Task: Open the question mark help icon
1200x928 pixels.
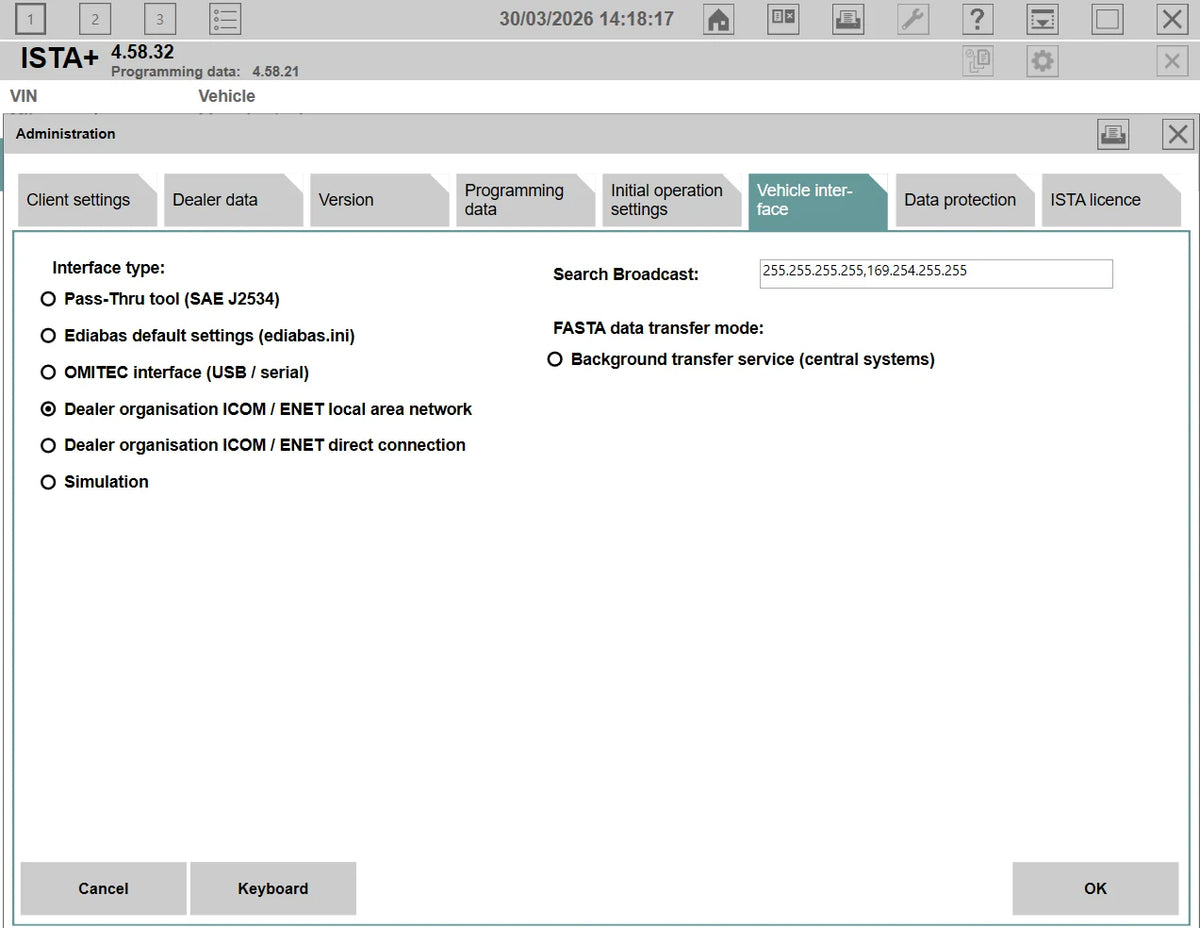Action: click(x=977, y=19)
